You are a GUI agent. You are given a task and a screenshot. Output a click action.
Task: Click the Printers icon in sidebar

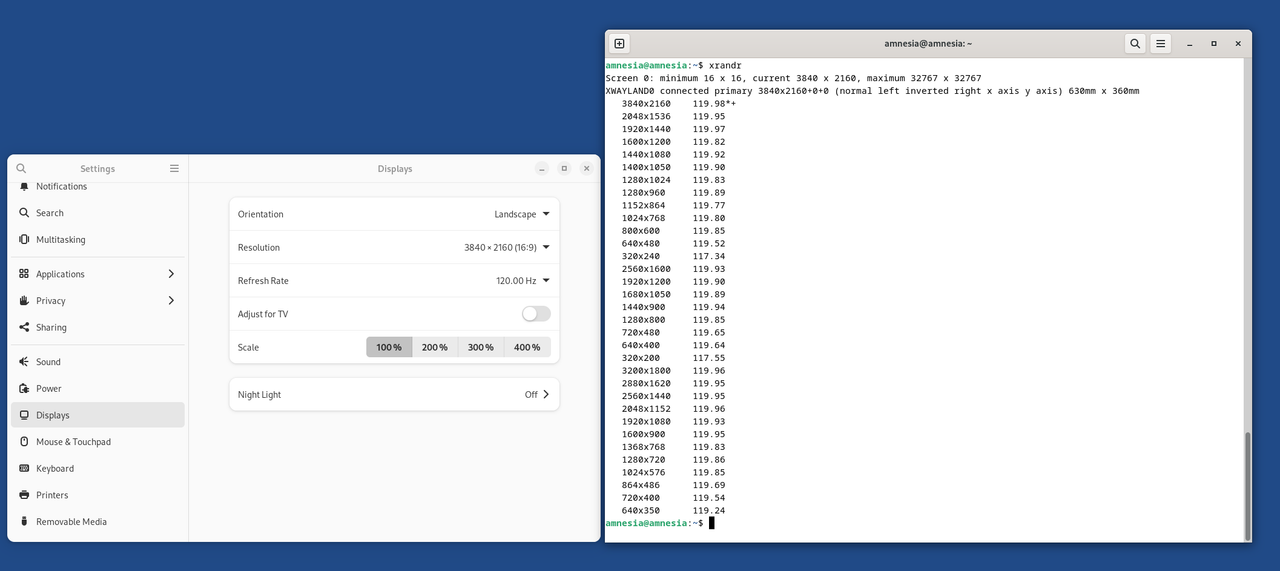click(x=24, y=495)
